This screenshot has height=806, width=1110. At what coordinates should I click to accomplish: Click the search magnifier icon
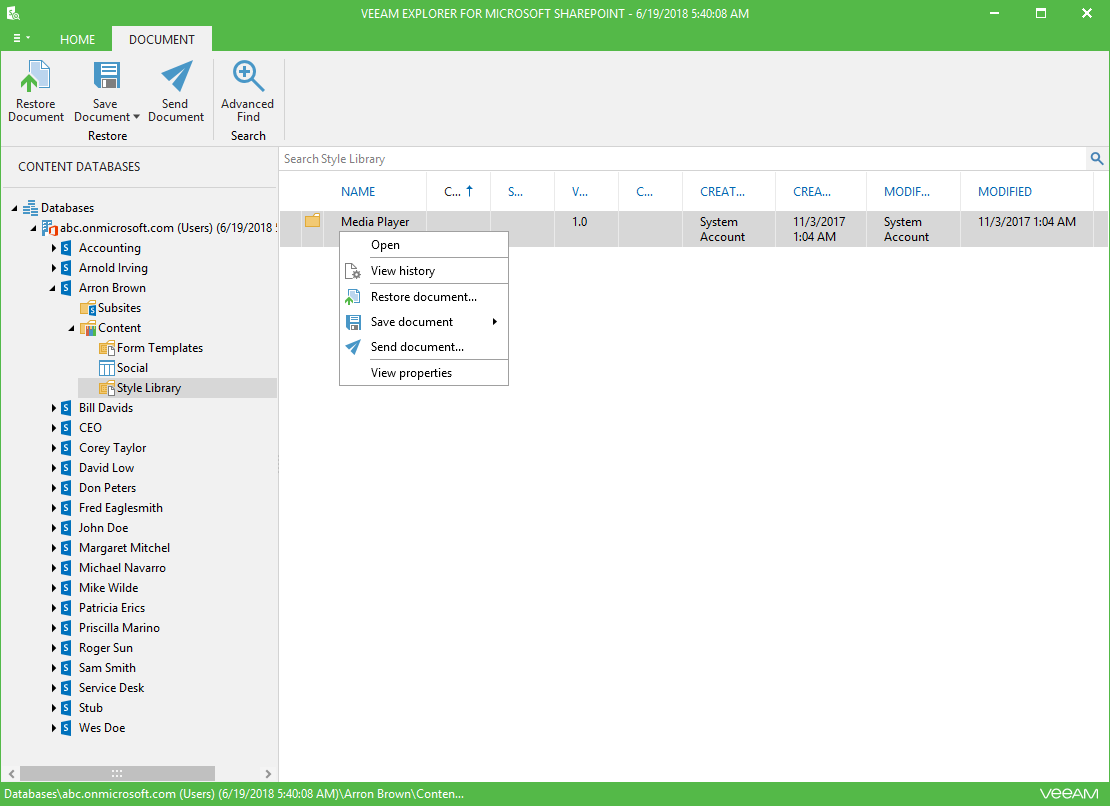(x=1097, y=159)
